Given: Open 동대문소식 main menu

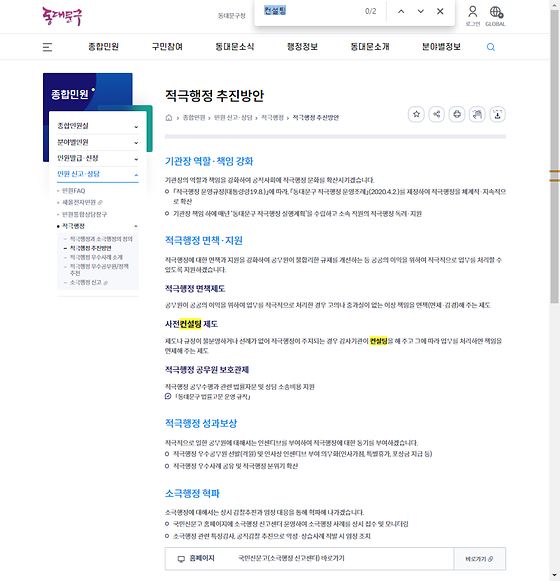Looking at the screenshot, I should pos(235,47).
